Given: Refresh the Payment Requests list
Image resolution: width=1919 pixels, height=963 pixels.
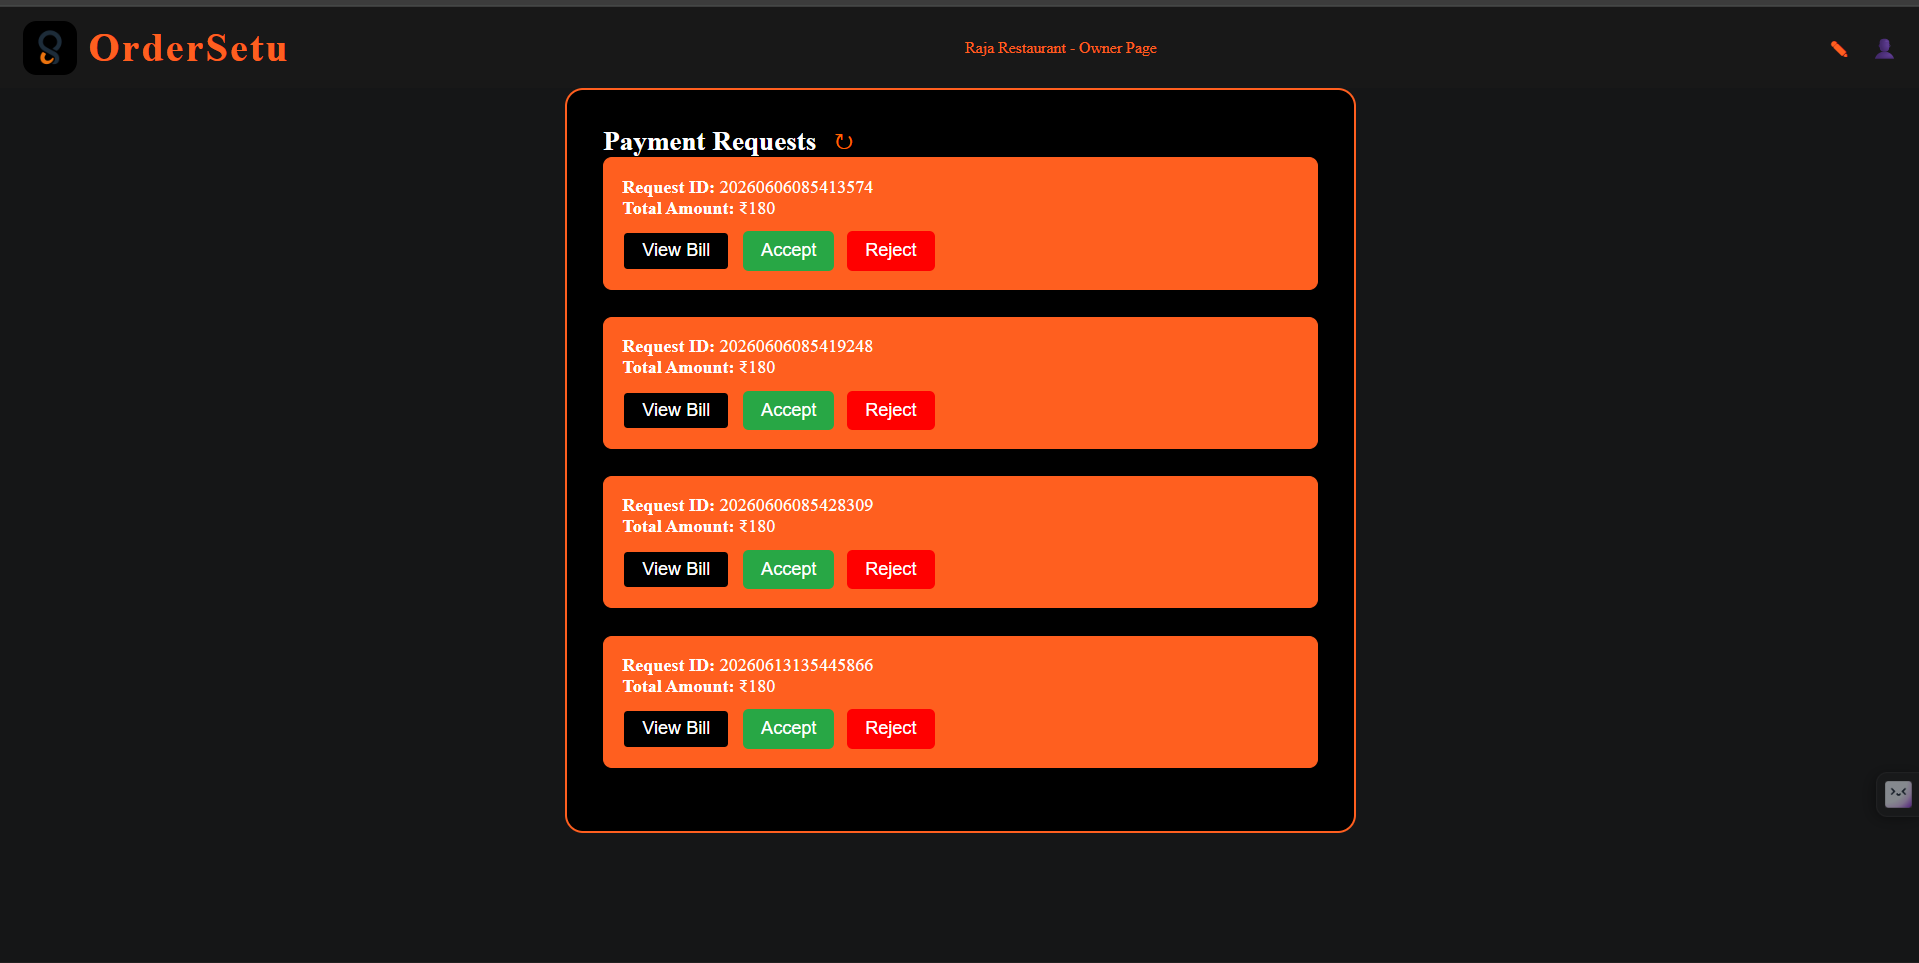Looking at the screenshot, I should (x=844, y=142).
